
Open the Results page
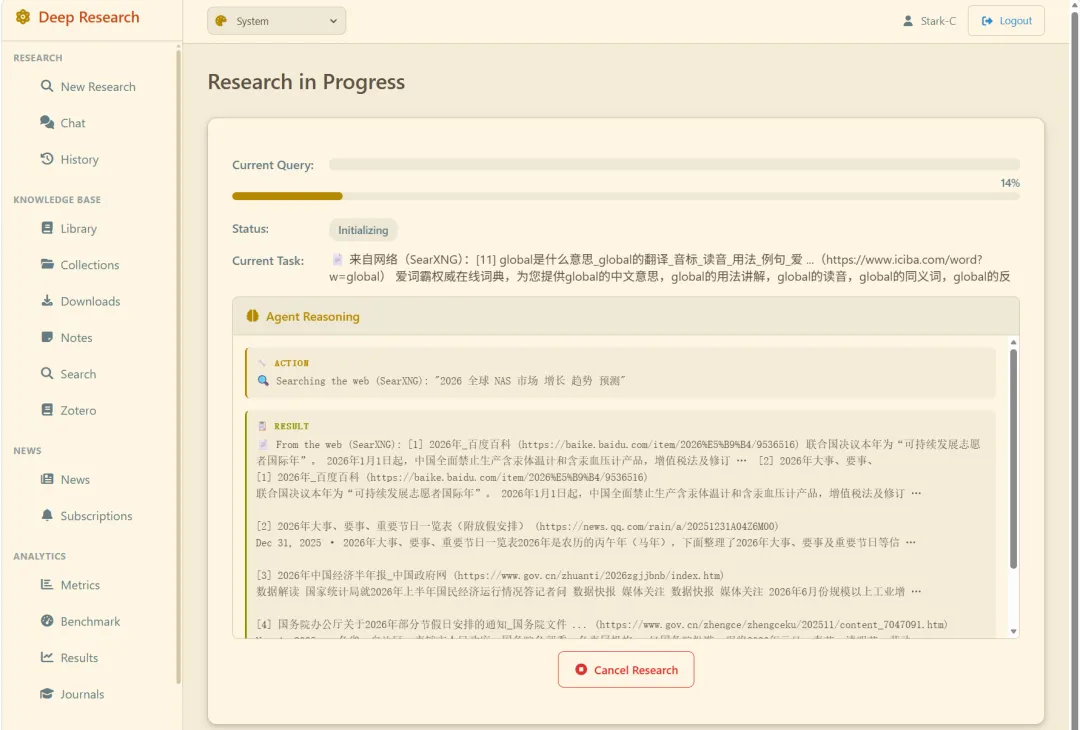point(79,658)
